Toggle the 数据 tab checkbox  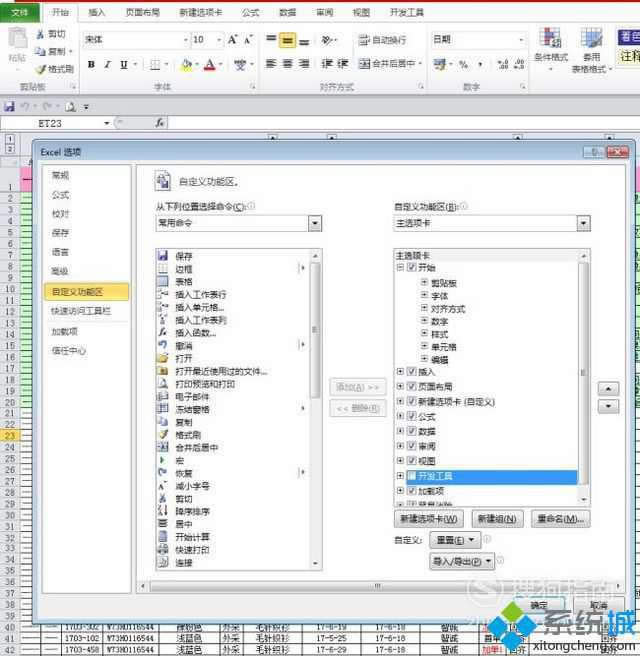click(x=412, y=431)
